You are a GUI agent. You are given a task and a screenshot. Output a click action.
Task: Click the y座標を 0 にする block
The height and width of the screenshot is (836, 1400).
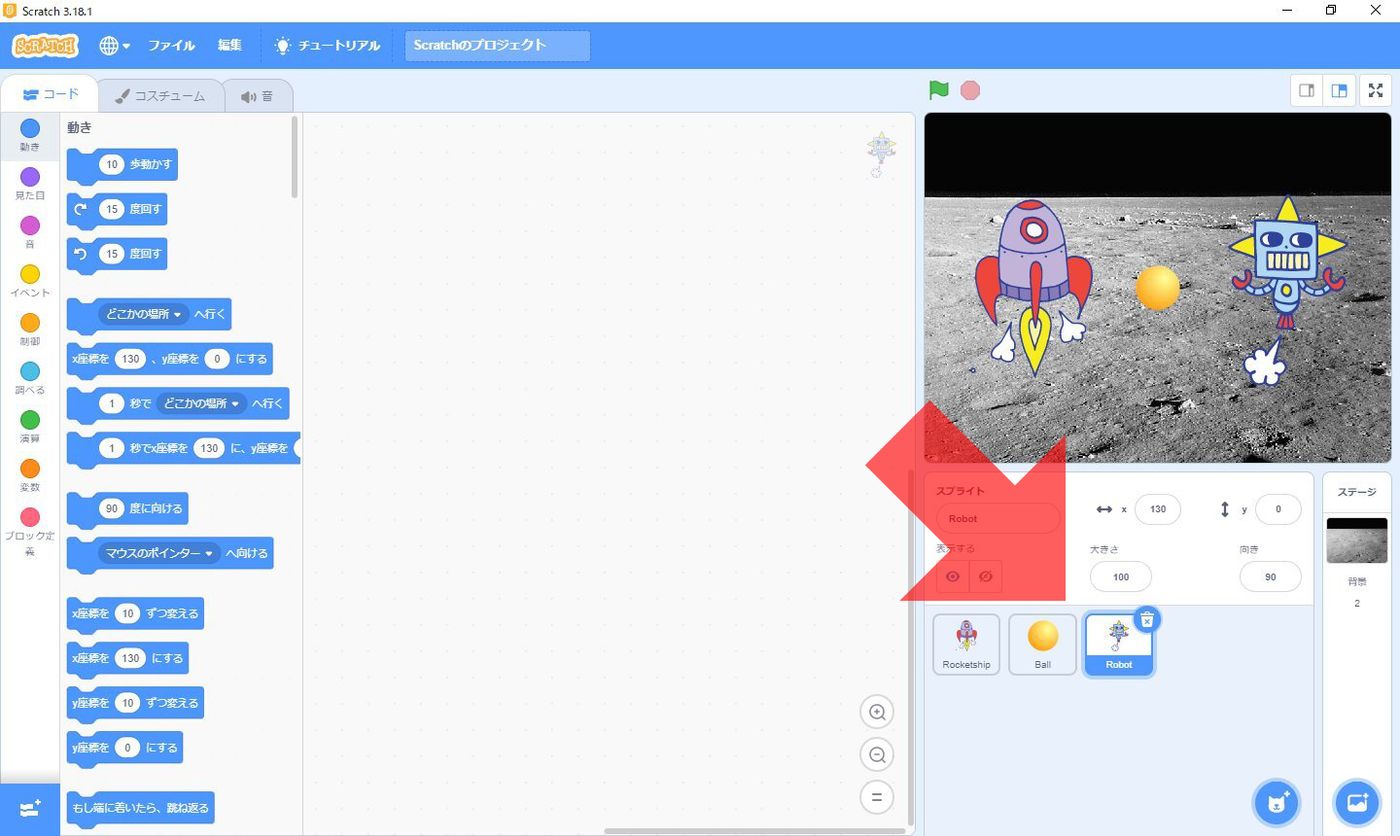(x=124, y=747)
